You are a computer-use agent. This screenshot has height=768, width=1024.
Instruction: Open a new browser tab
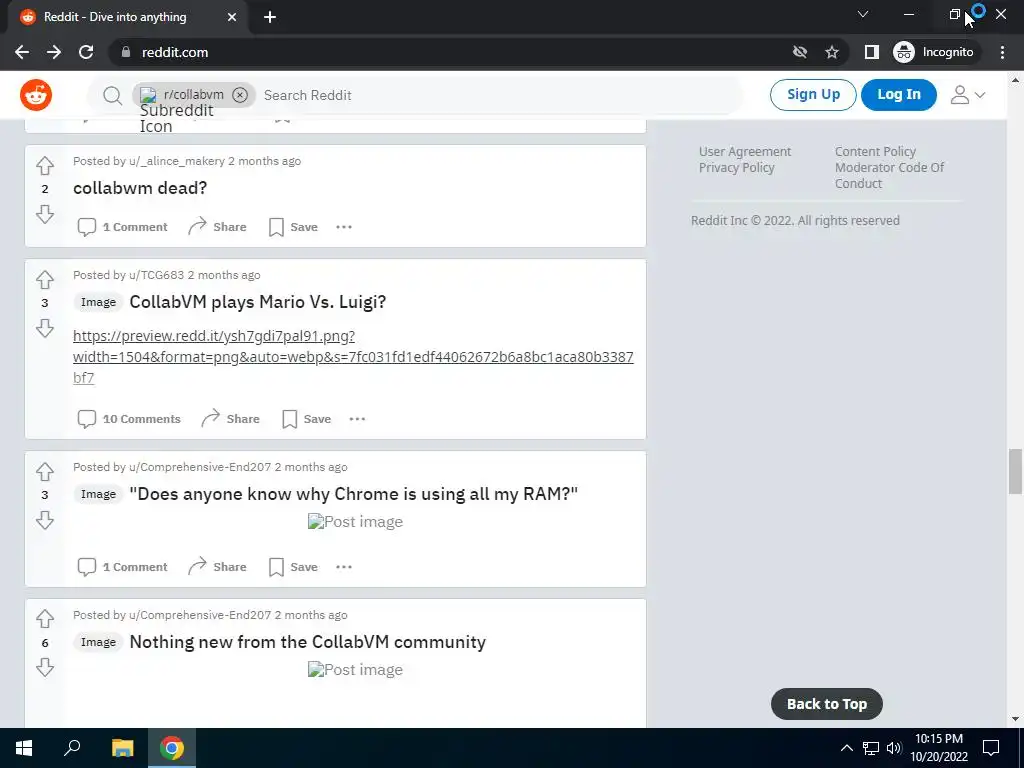pyautogui.click(x=270, y=17)
